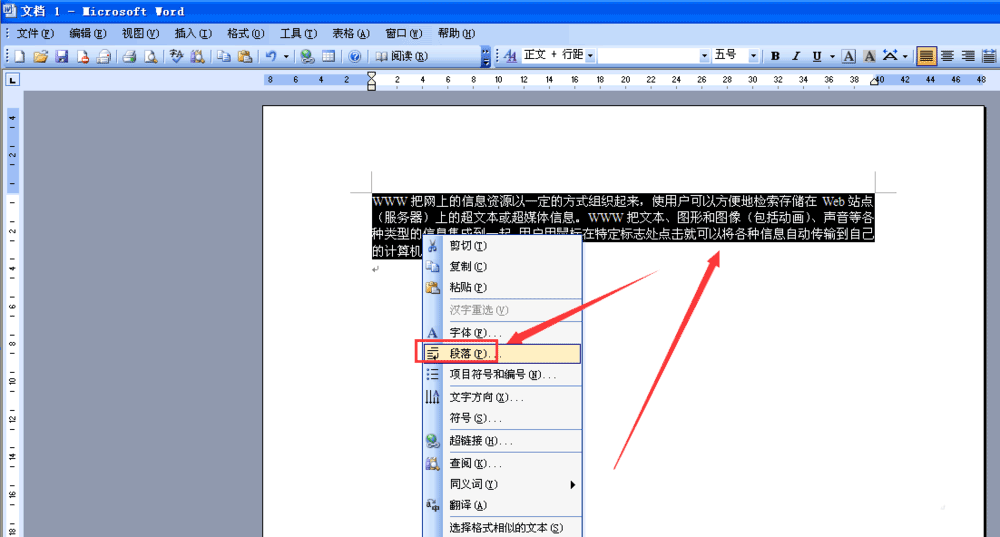Click into the font name box
The image size is (1000, 537).
(649, 56)
